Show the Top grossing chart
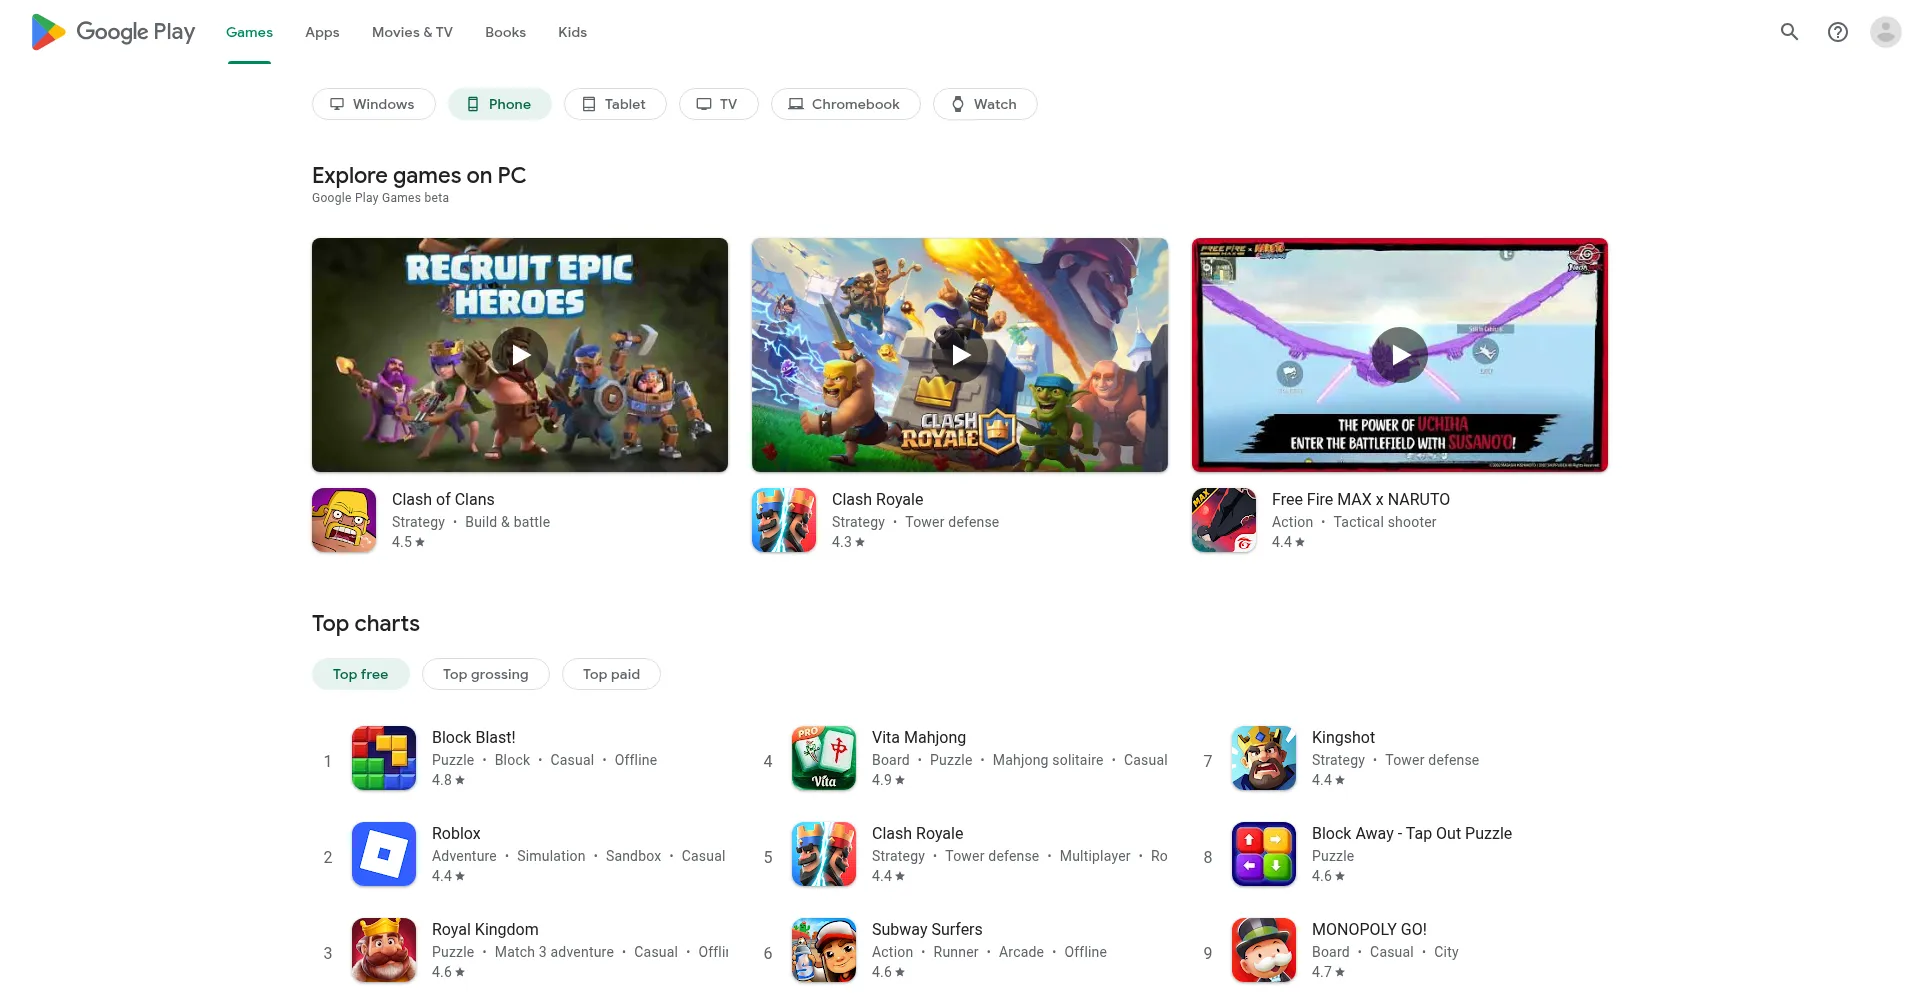This screenshot has height=993, width=1920. point(485,674)
